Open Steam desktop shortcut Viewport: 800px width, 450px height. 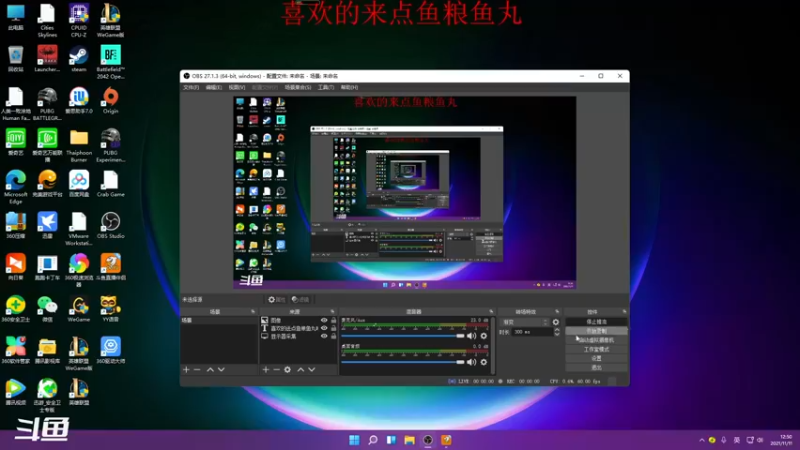pos(79,59)
